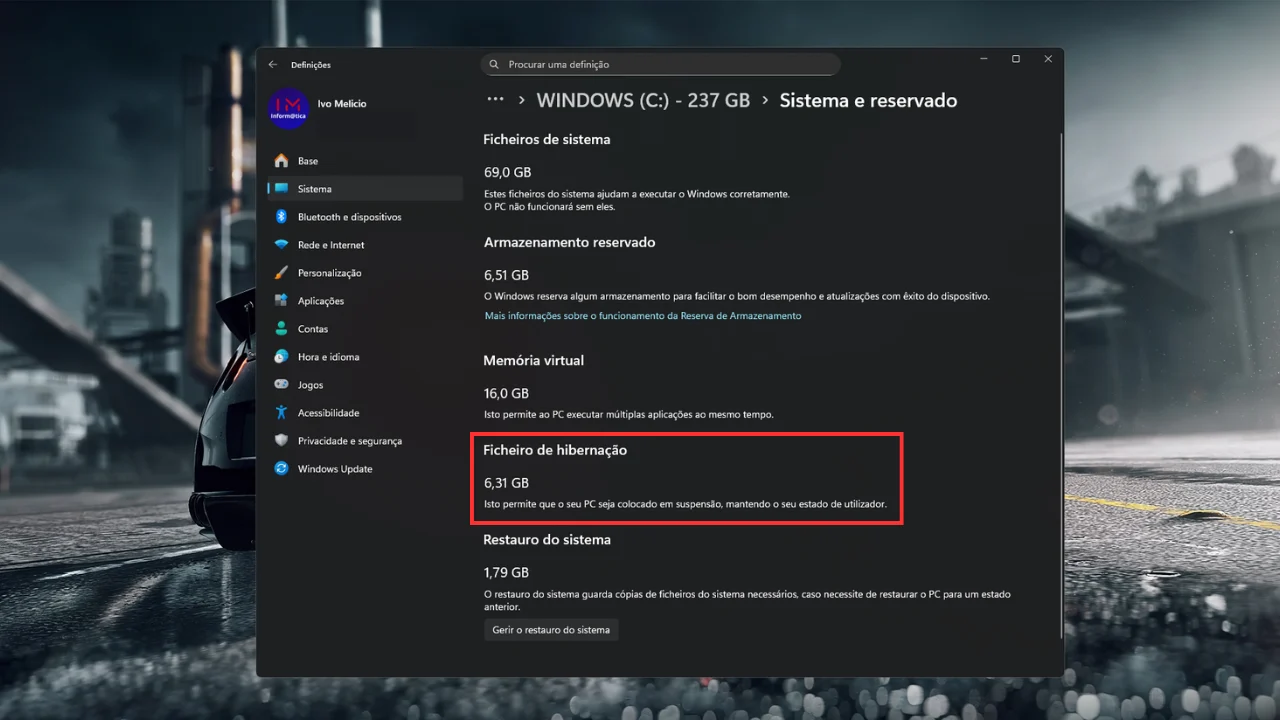
Task: Click the Windows Update refresh icon
Action: point(281,469)
